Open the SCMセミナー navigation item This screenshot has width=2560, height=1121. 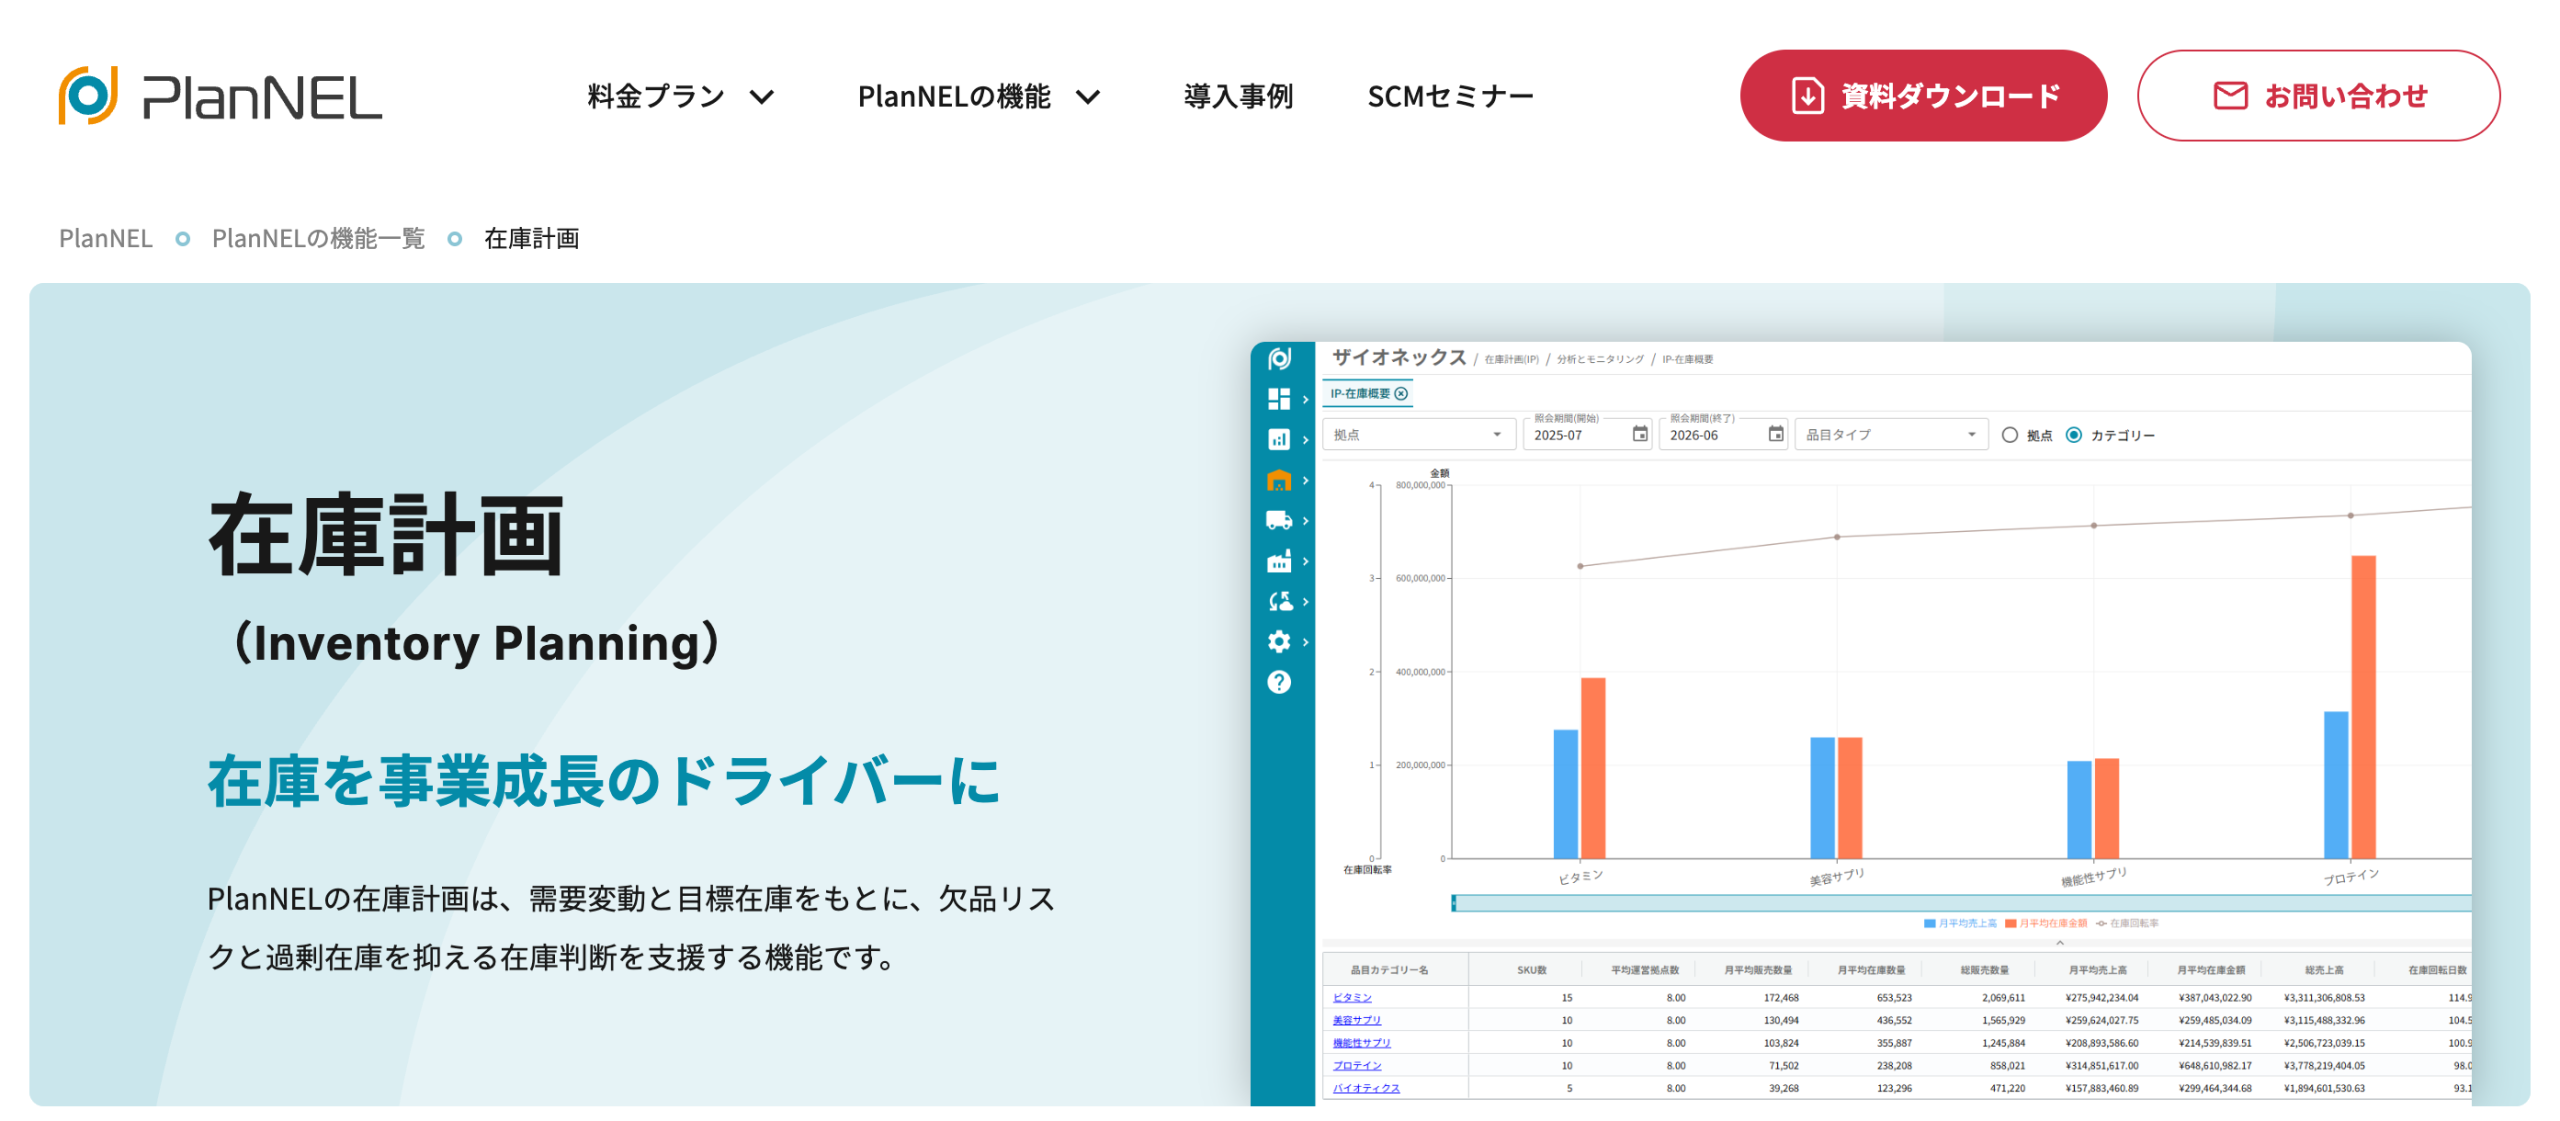[x=1450, y=96]
